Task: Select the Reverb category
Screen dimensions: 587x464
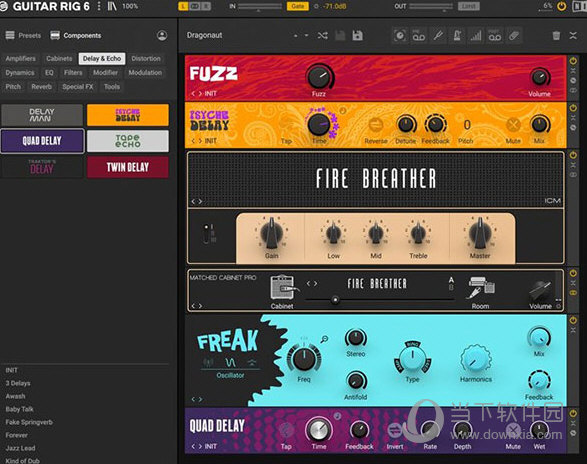Action: coord(41,87)
